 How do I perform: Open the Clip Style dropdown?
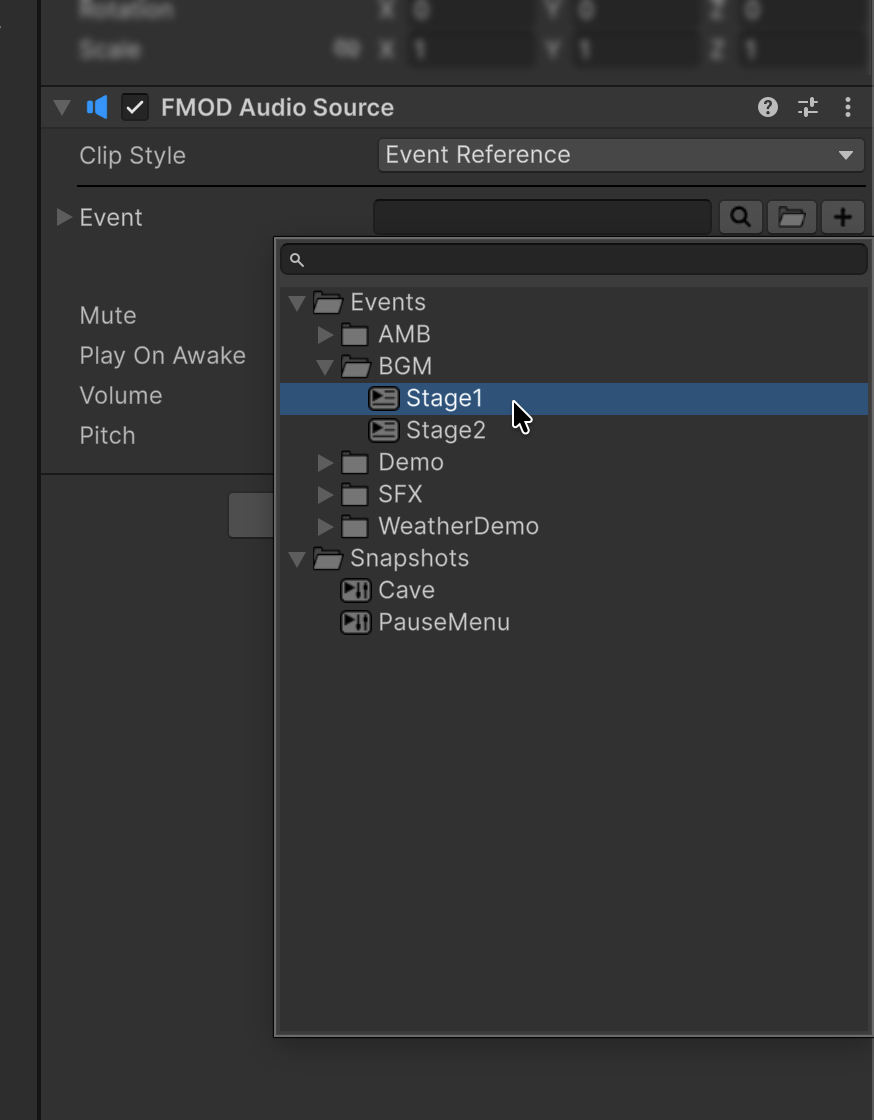pyautogui.click(x=621, y=154)
